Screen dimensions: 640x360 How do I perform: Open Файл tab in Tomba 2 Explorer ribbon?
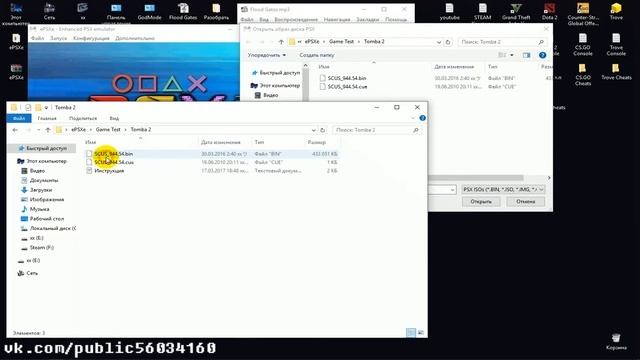(19, 118)
